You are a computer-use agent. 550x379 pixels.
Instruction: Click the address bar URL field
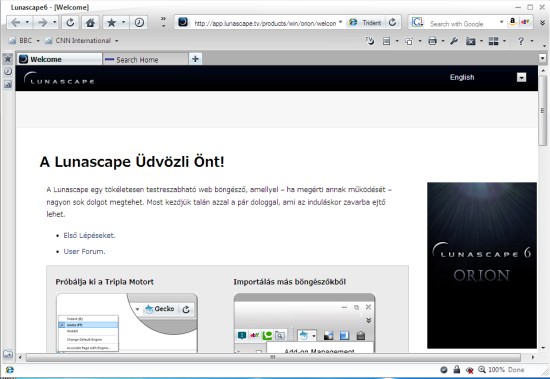tap(265, 23)
